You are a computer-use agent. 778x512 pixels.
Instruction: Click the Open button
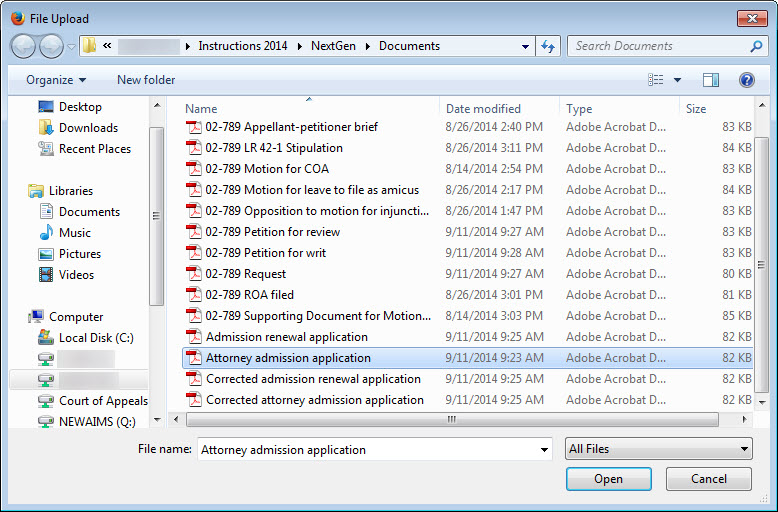click(608, 479)
